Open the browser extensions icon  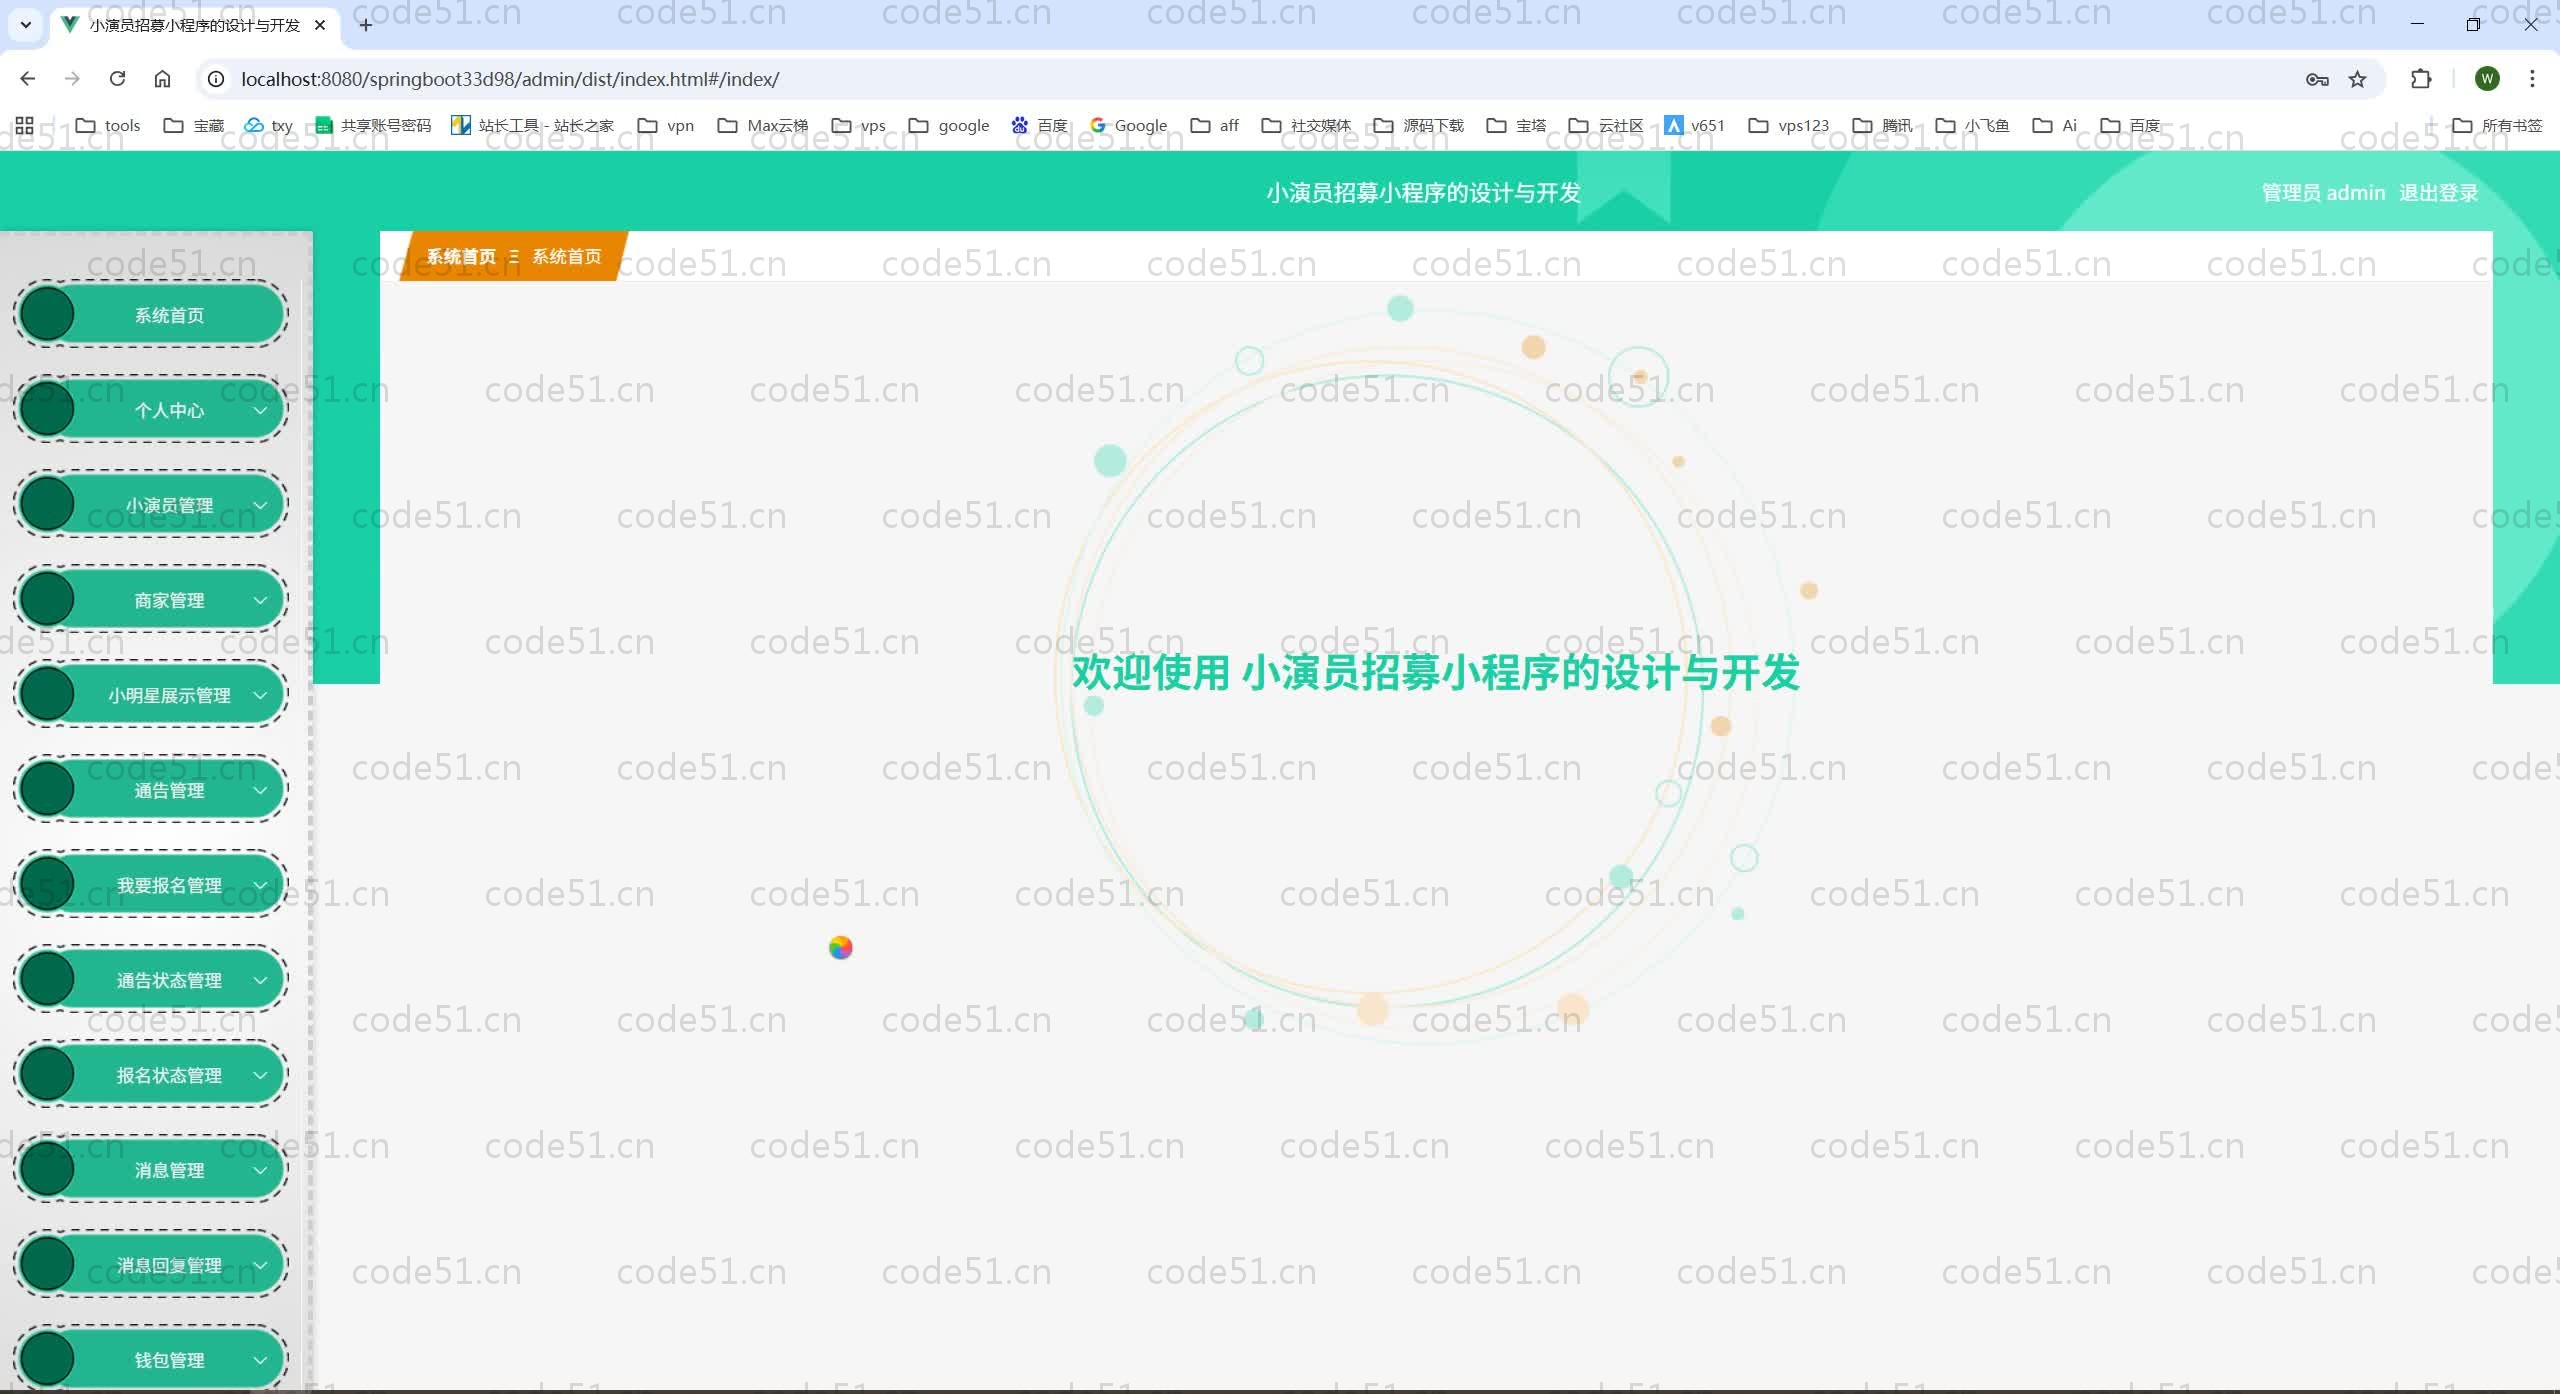pyautogui.click(x=2420, y=79)
